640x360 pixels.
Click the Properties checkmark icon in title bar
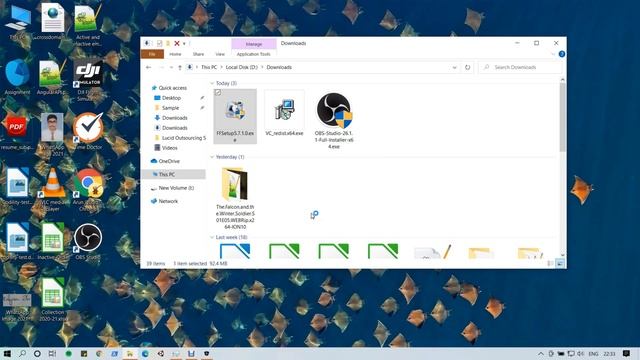click(160, 43)
